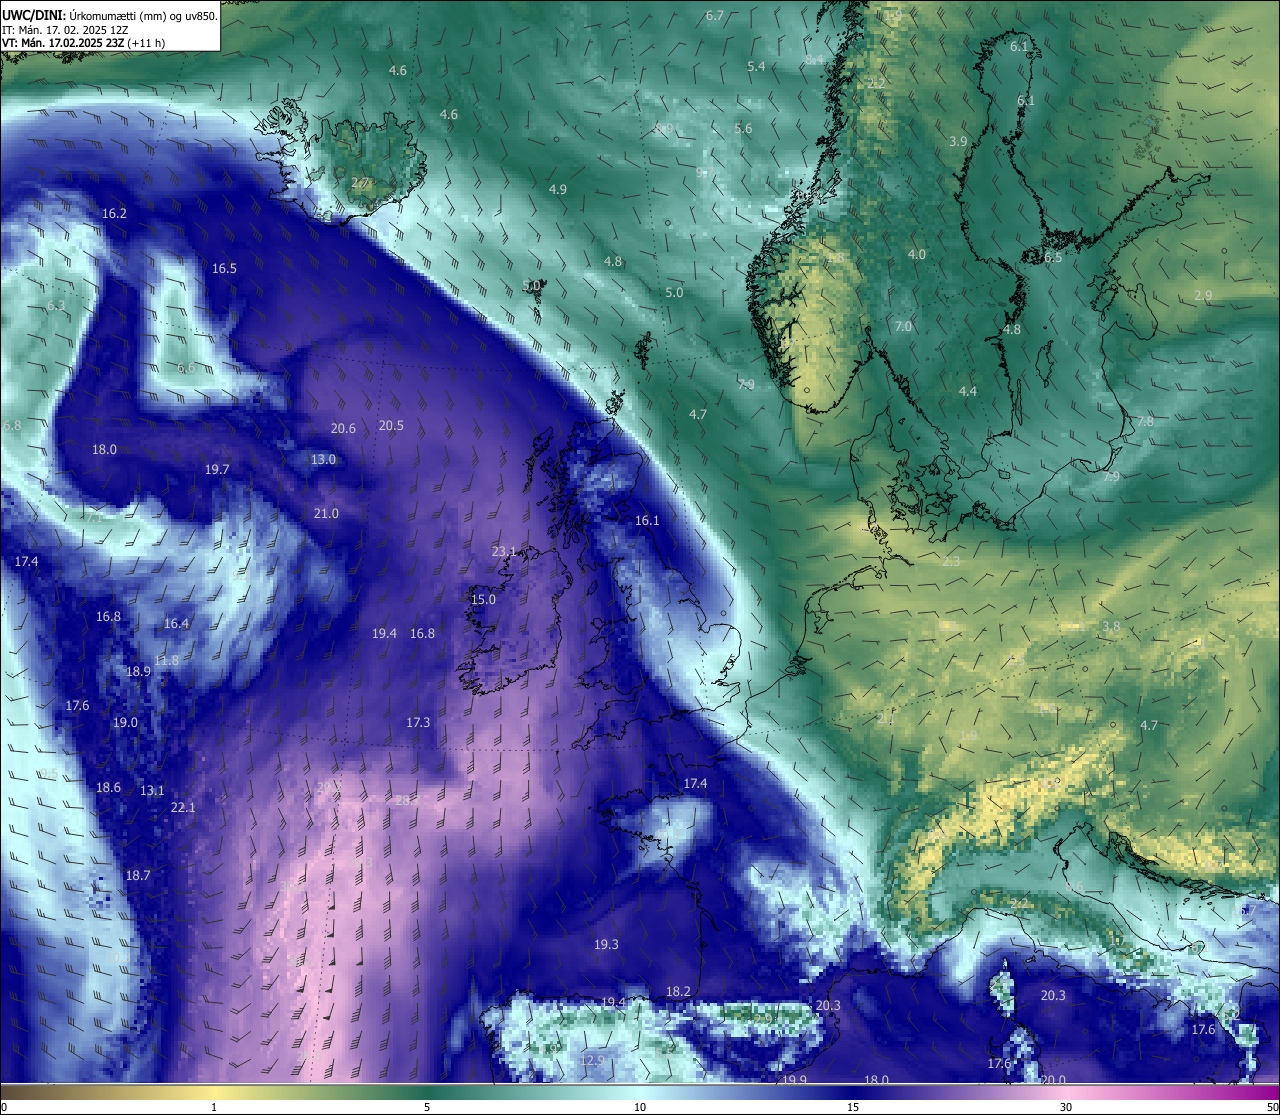This screenshot has width=1280, height=1115.
Task: Click the 4.4 value over Sweden
Action: [967, 391]
